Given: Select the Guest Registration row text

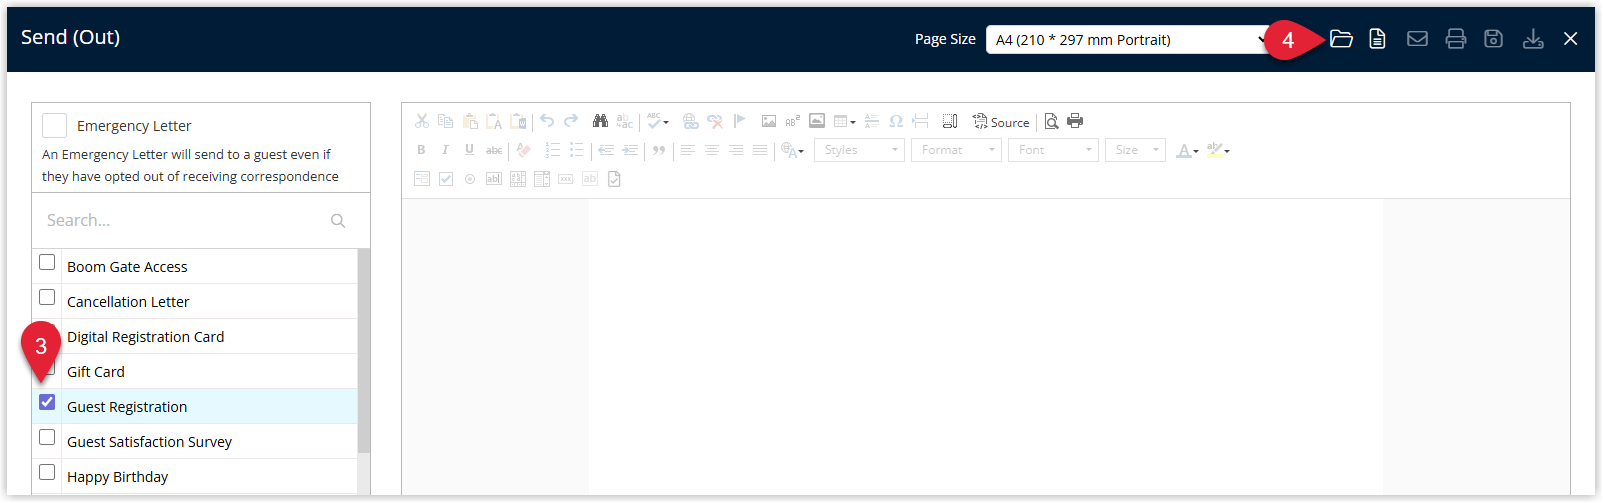Looking at the screenshot, I should coord(127,407).
